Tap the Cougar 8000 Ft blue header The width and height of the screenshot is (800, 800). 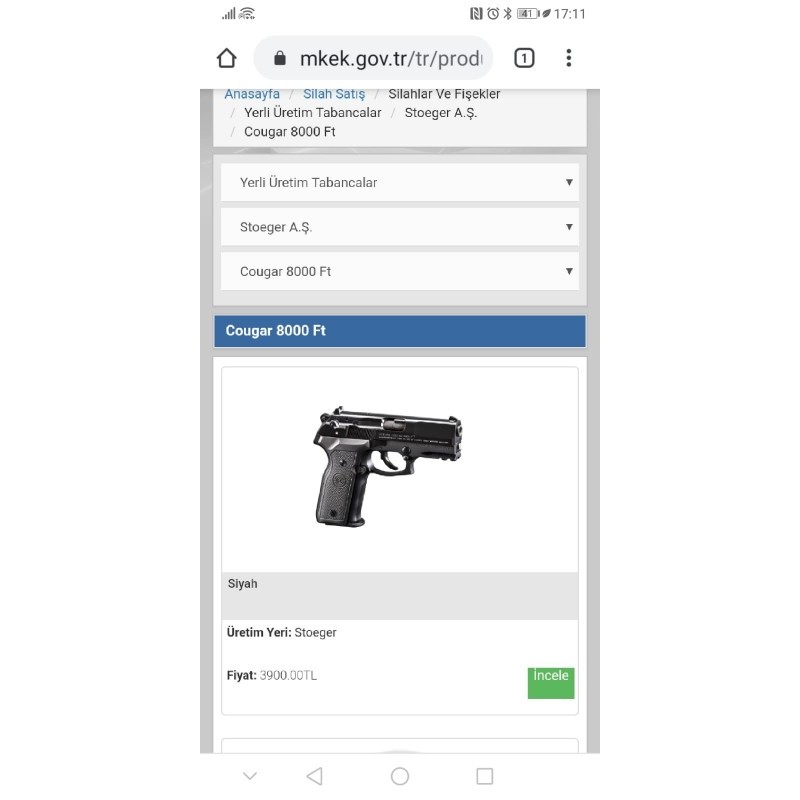pyautogui.click(x=400, y=331)
